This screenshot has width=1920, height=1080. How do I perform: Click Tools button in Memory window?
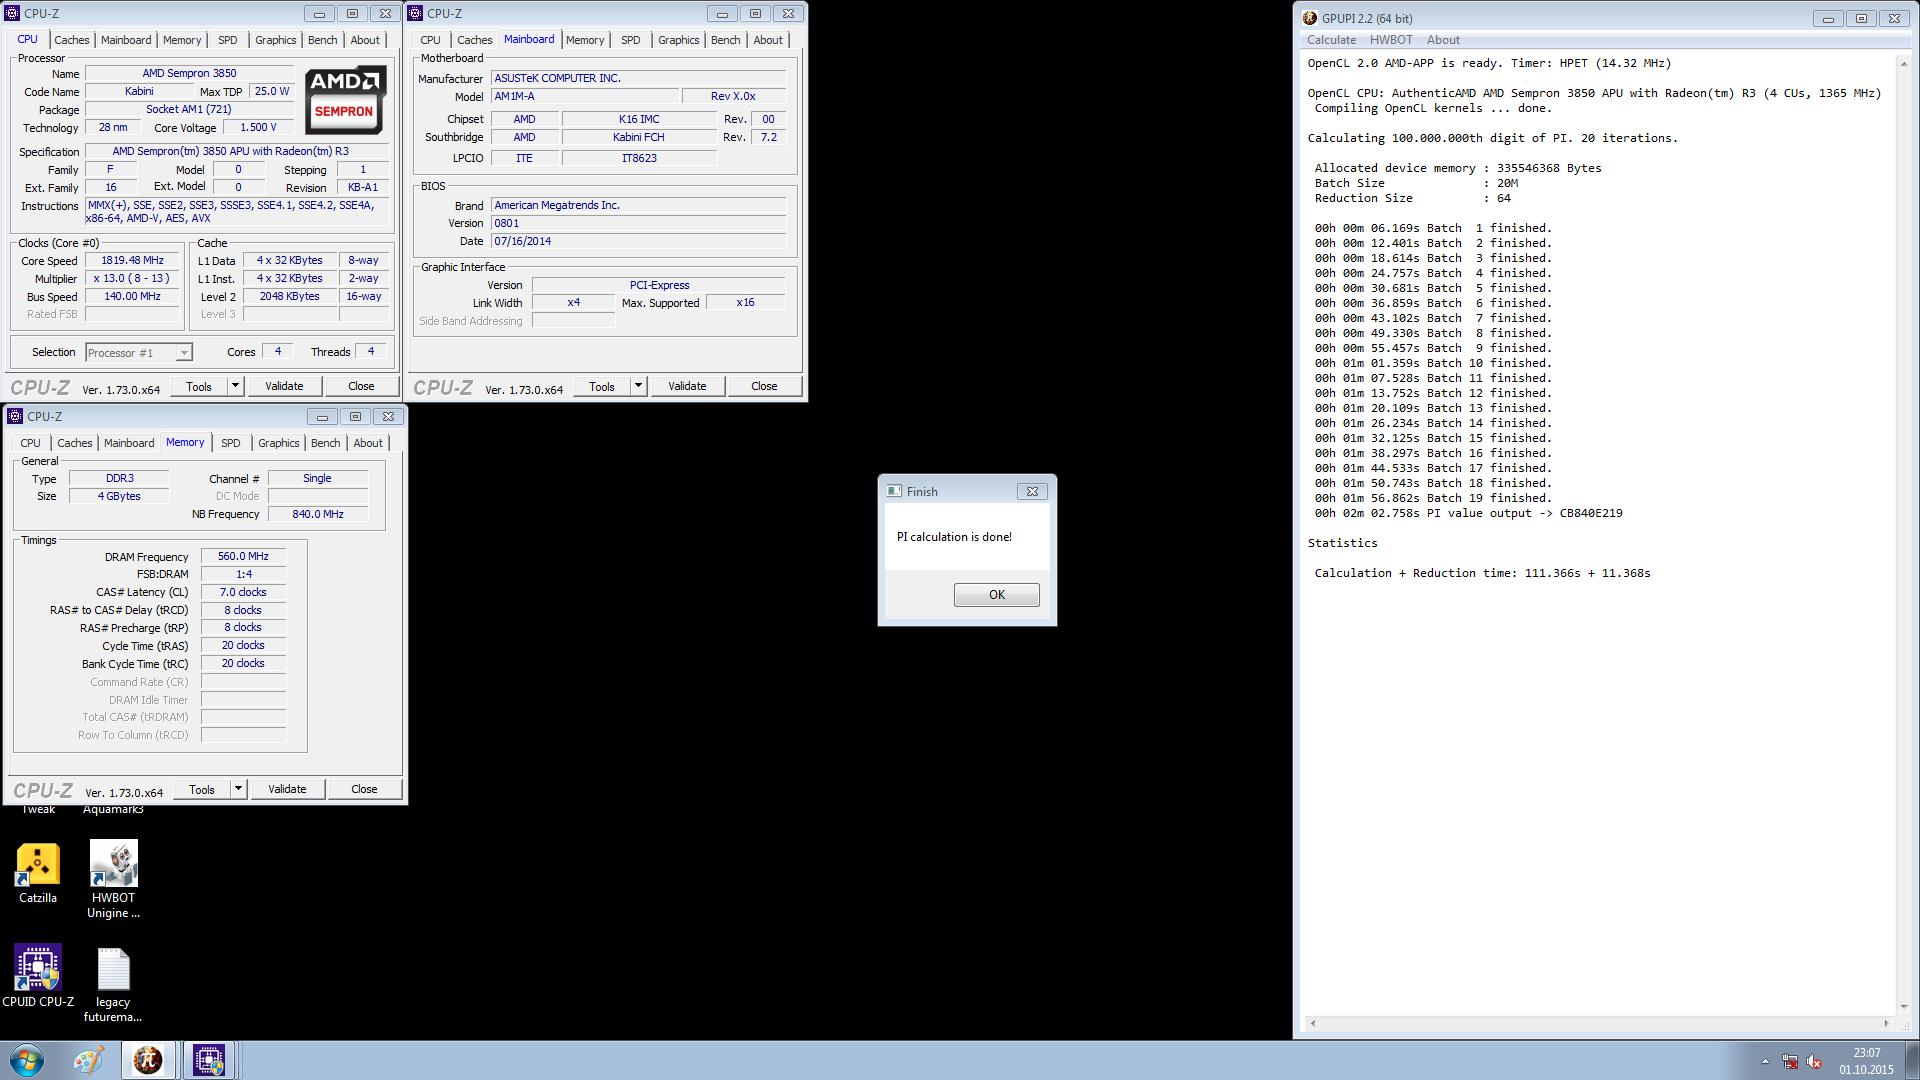click(201, 789)
